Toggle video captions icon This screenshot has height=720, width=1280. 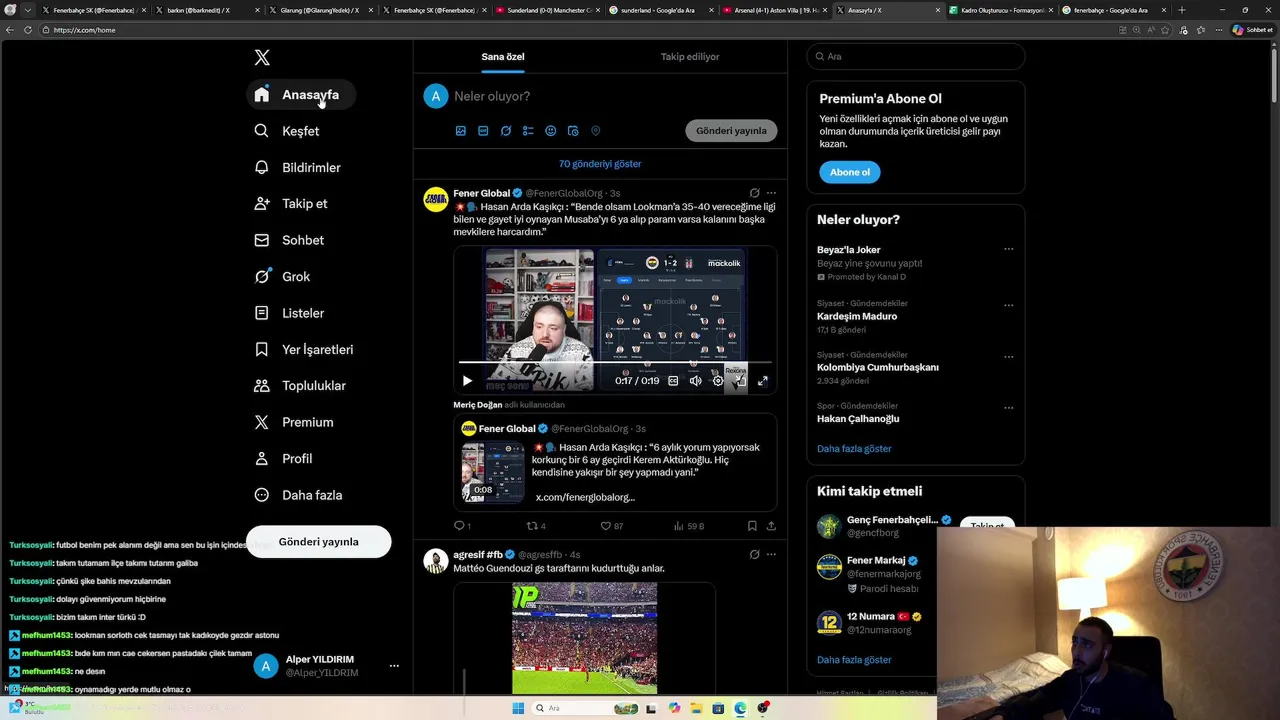coord(673,381)
